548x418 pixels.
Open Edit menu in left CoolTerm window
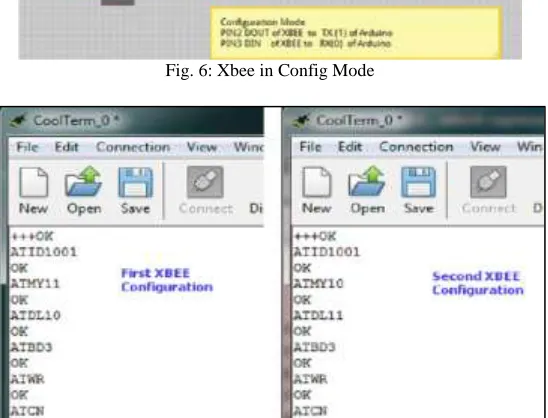tap(66, 147)
